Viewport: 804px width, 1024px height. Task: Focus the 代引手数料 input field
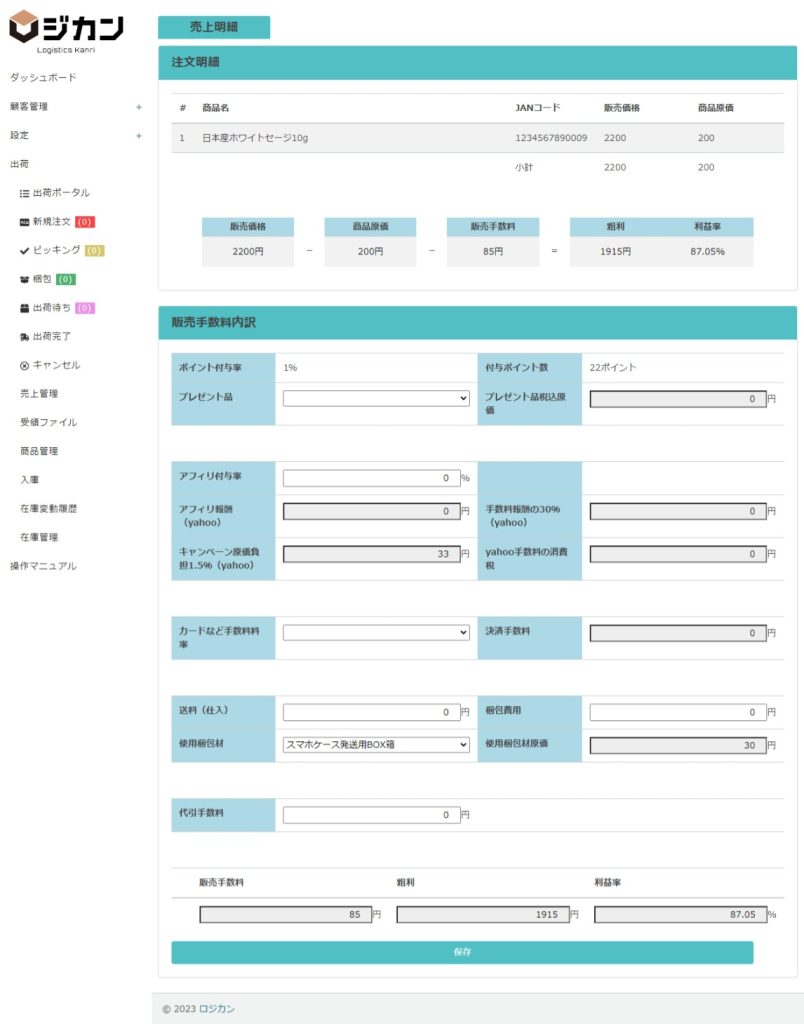coord(370,815)
